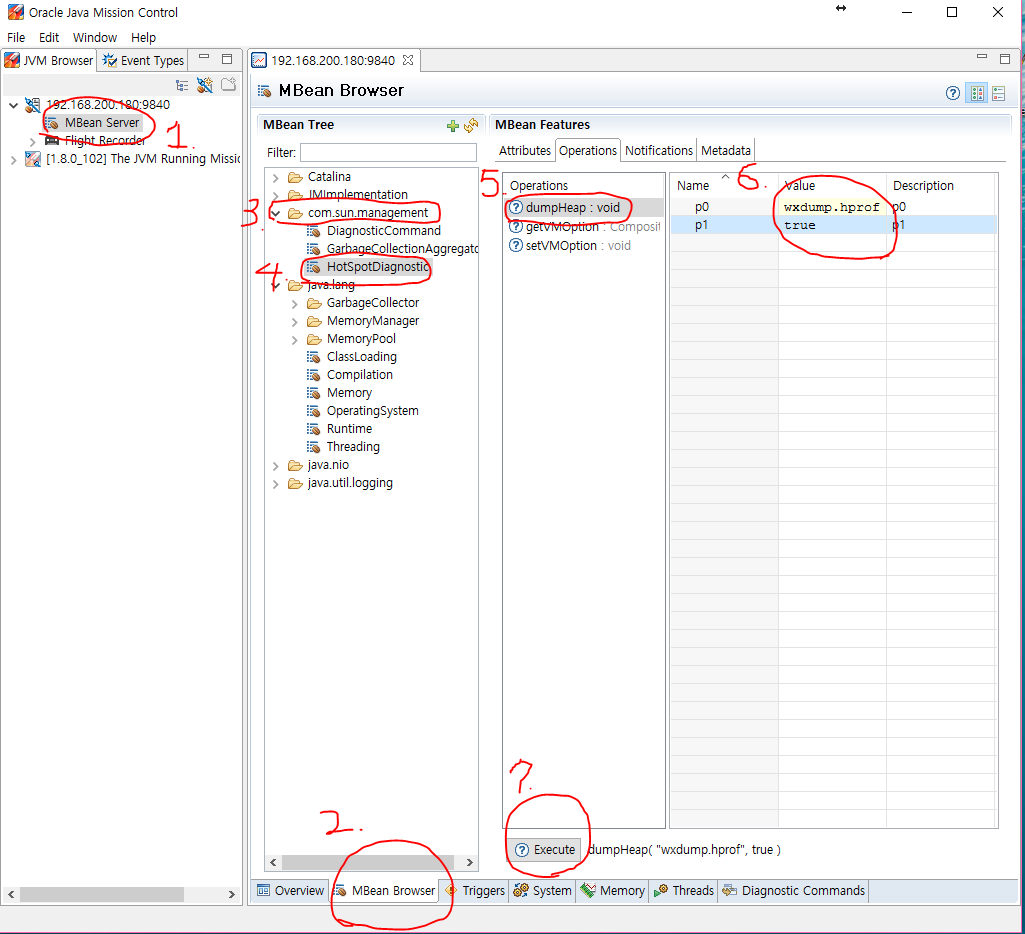The height and width of the screenshot is (934, 1025).
Task: Expand the Catalina folder
Action: coord(275,178)
